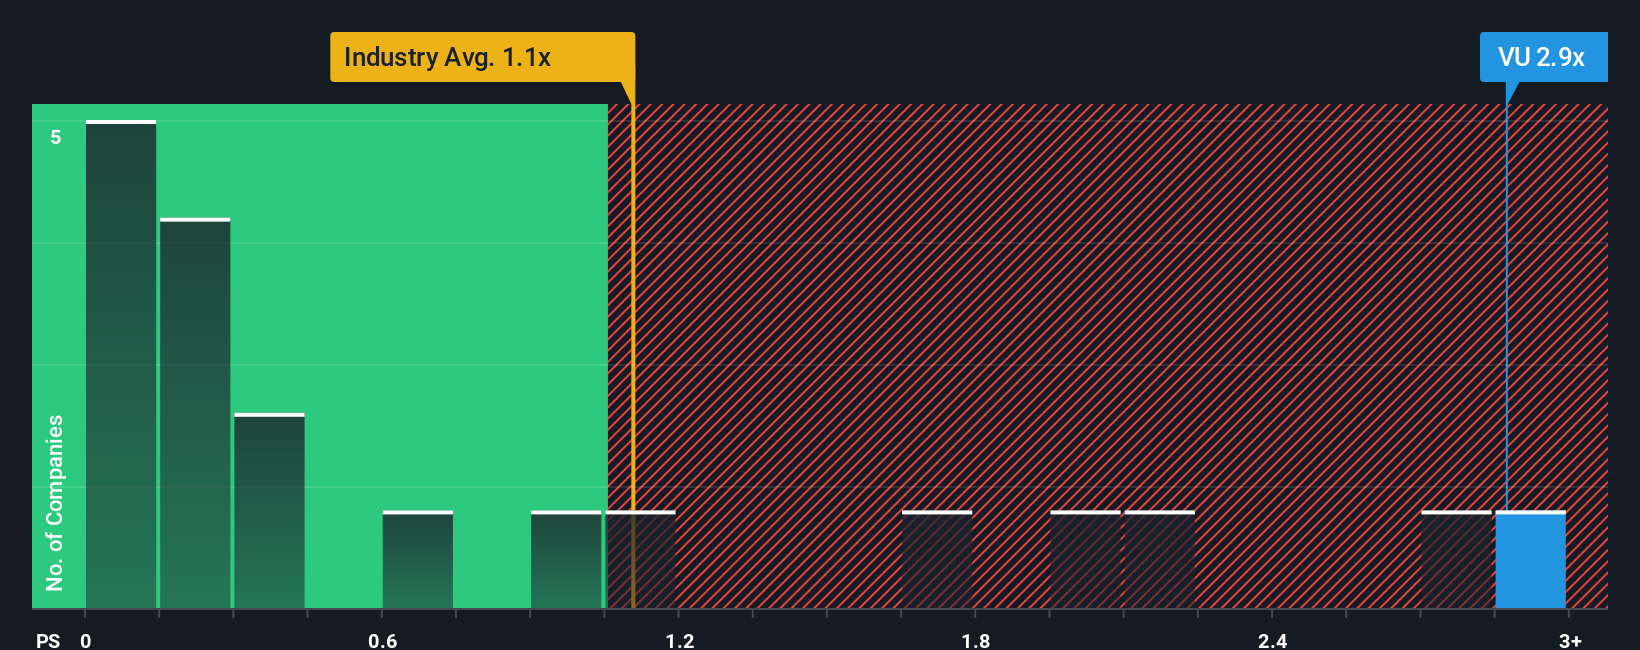Click the VU 2.9x label

click(x=1543, y=57)
